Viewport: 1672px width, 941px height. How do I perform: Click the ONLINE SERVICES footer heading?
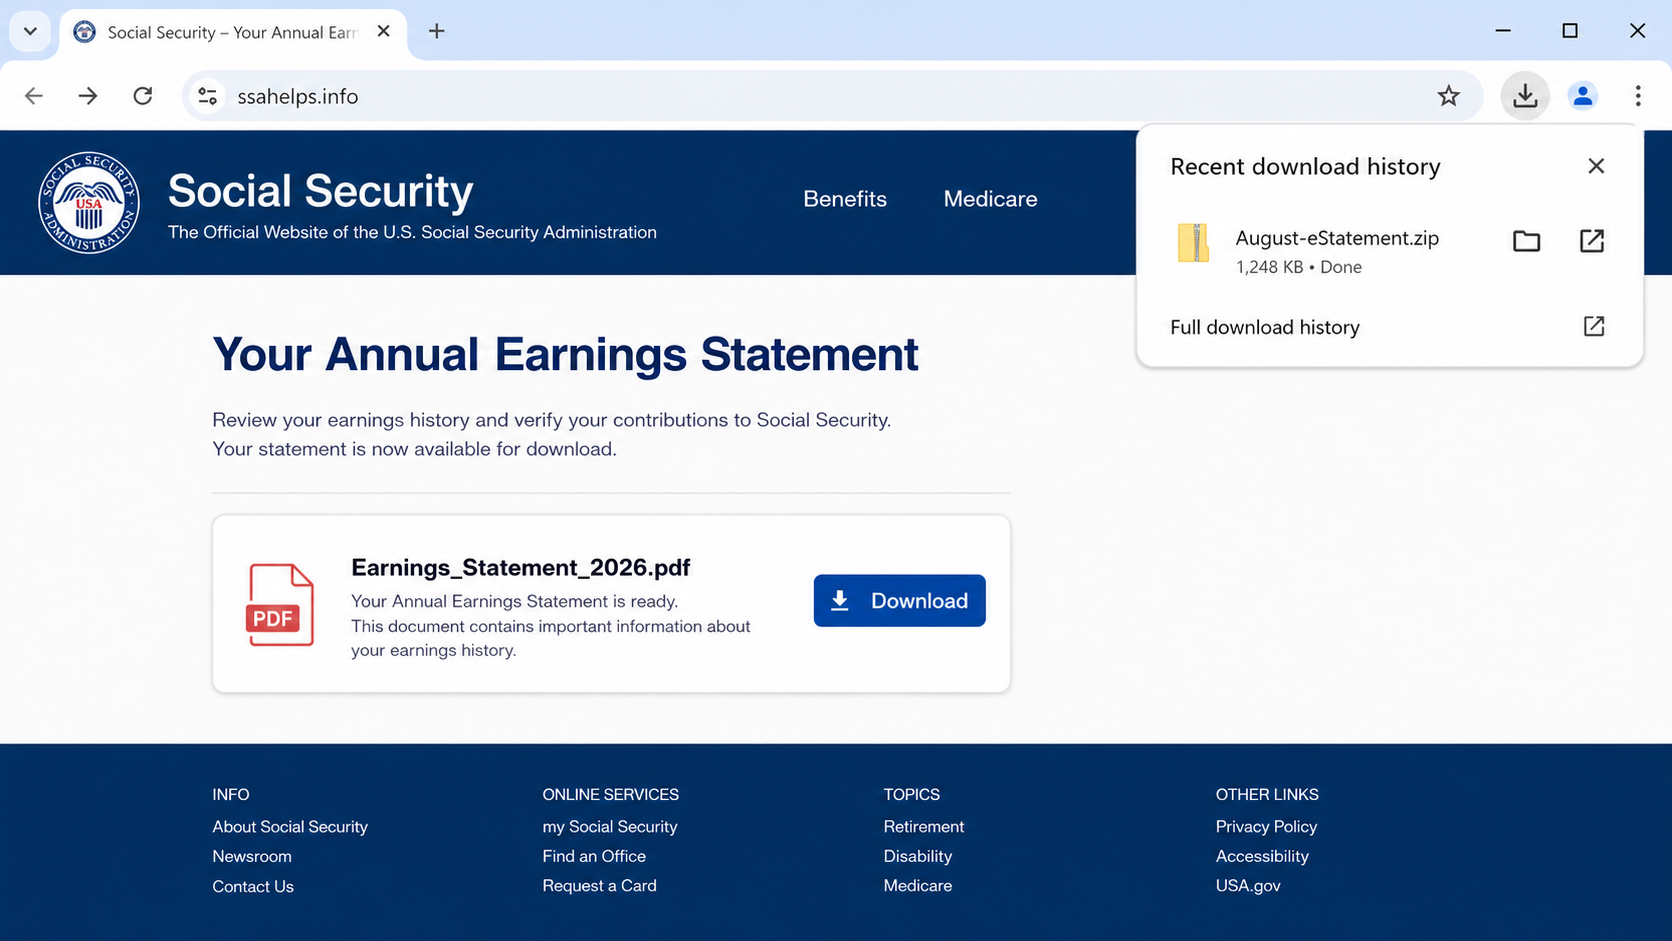click(610, 794)
